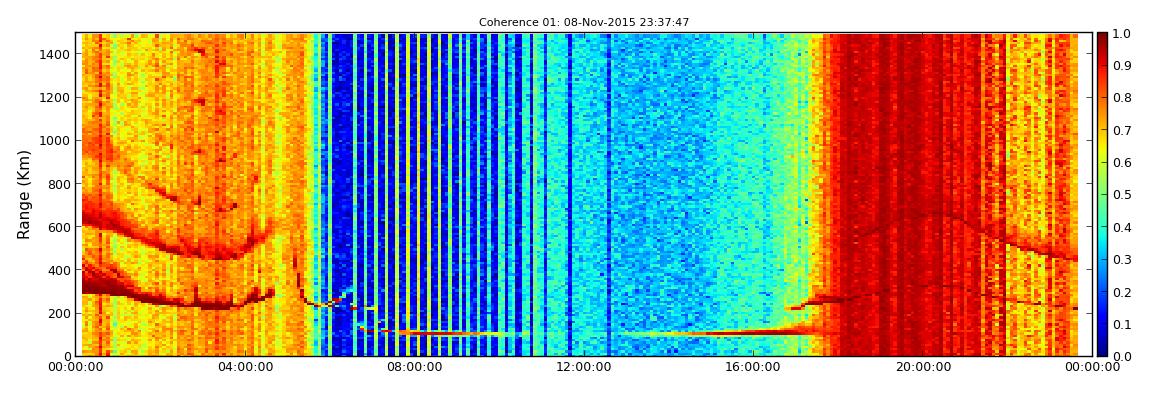Image resolution: width=1150 pixels, height=407 pixels.
Task: Click the '800' range tick label
Action: pyautogui.click(x=59, y=184)
